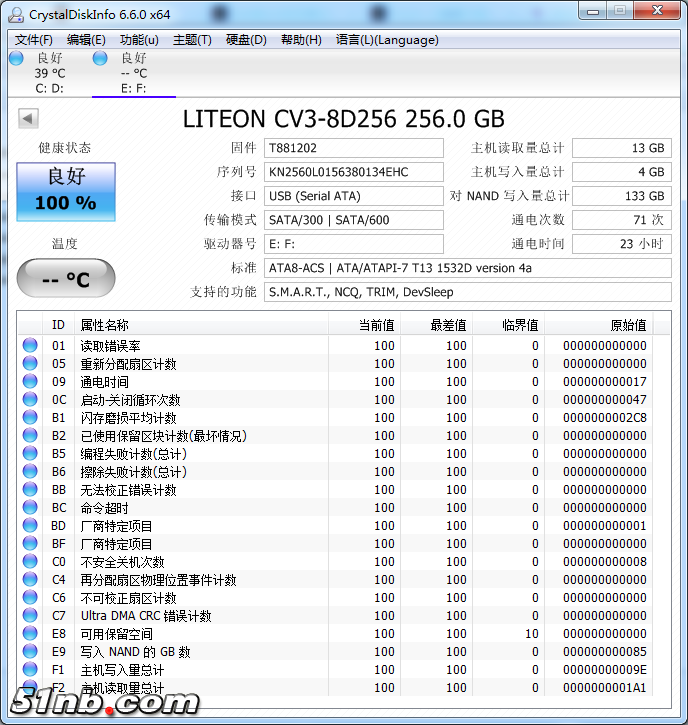This screenshot has width=688, height=725.
Task: Select the C: D: disk status orb
Action: click(16, 59)
